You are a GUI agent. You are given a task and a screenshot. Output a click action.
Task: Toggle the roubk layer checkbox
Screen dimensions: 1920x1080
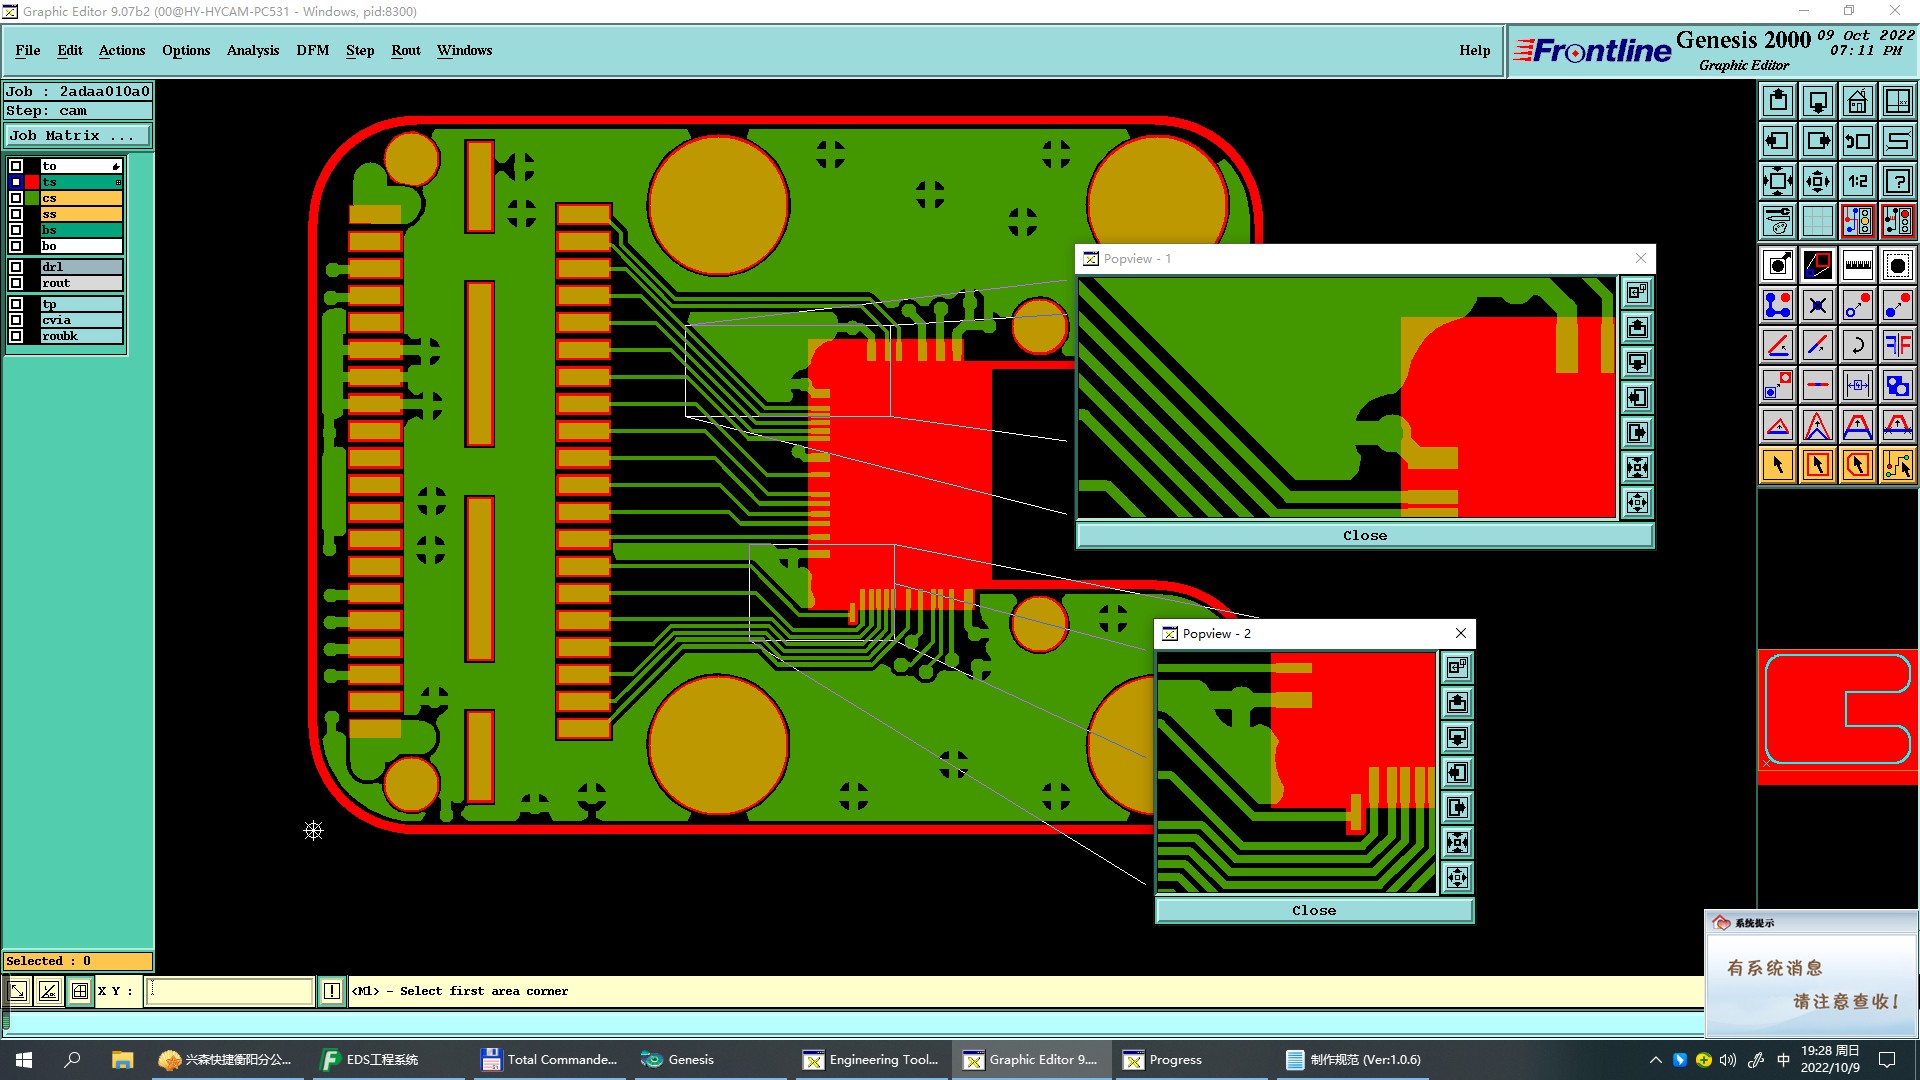click(16, 336)
